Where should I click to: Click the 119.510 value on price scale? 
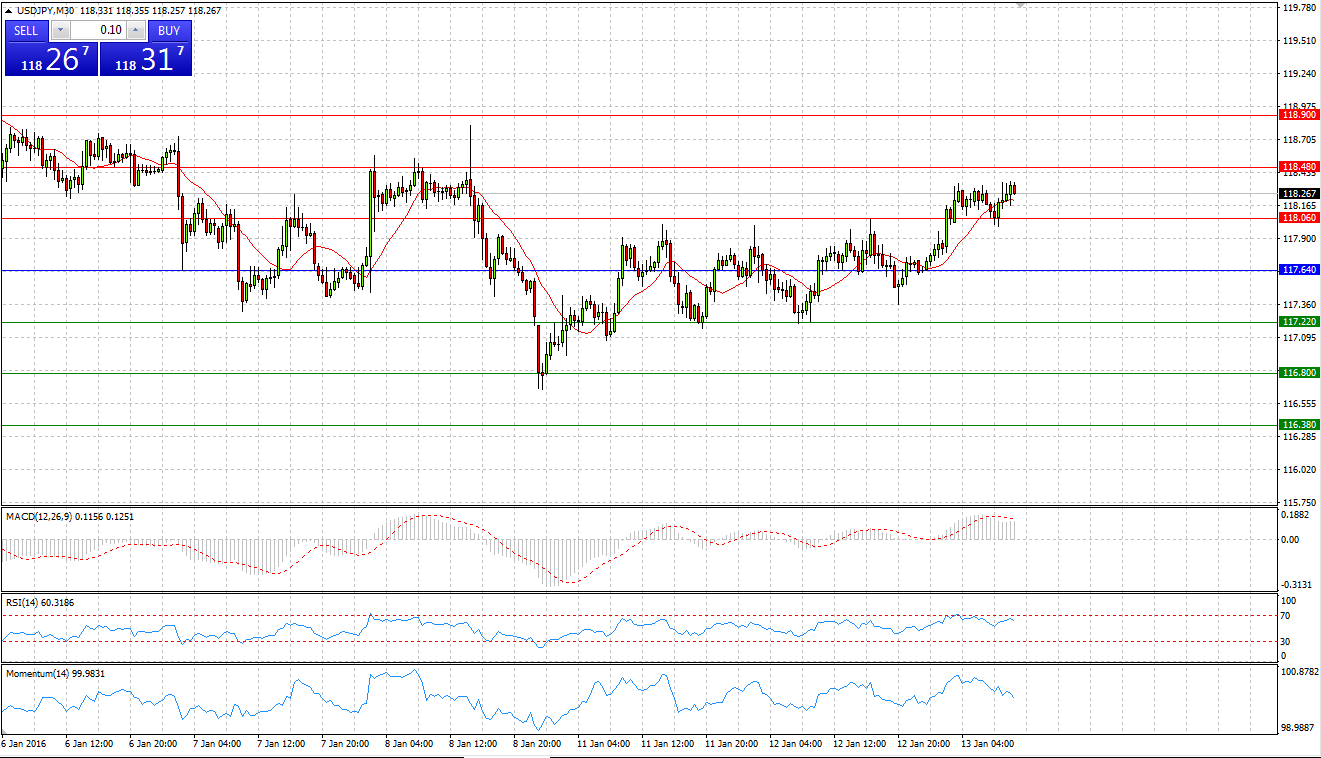[x=1298, y=41]
